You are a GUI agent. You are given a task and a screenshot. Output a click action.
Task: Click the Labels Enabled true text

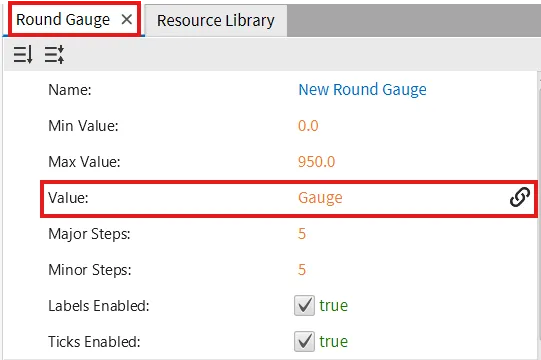click(334, 305)
